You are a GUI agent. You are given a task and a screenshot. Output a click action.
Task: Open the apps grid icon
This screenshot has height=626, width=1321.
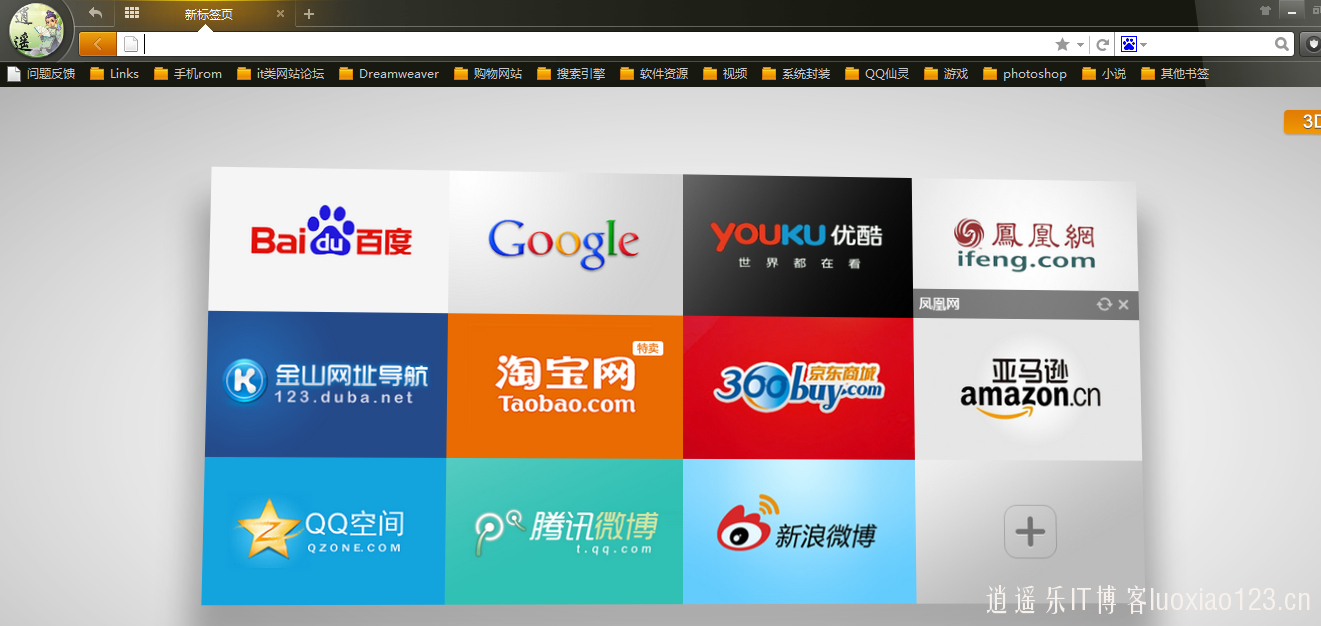(x=132, y=13)
